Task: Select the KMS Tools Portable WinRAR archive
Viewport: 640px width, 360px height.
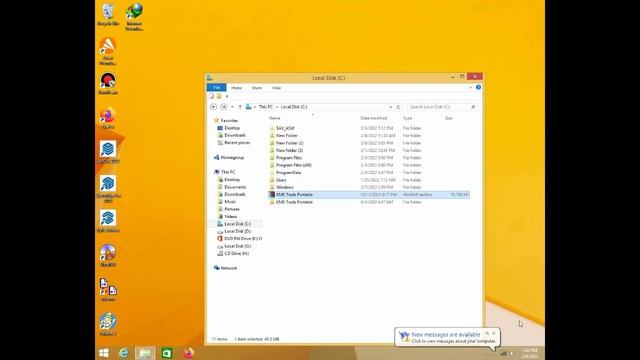Action: pos(369,194)
